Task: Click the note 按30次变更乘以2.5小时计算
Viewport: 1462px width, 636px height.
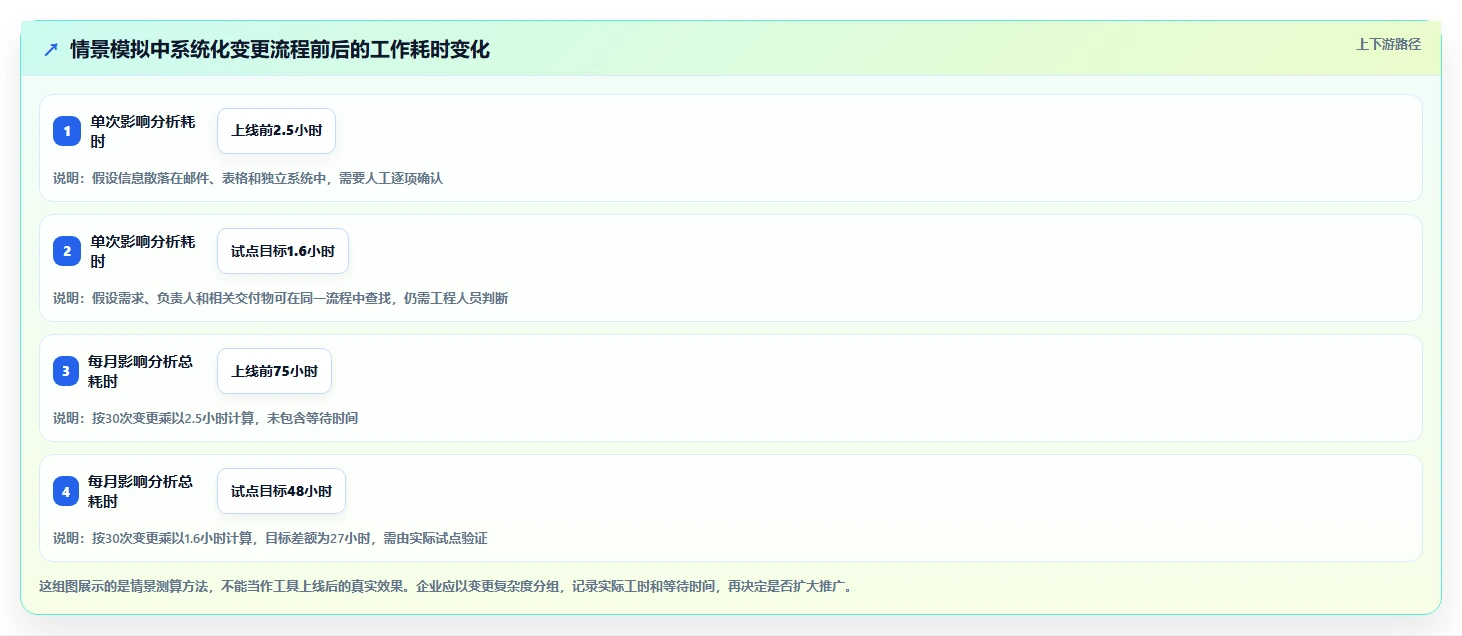Action: tap(205, 418)
